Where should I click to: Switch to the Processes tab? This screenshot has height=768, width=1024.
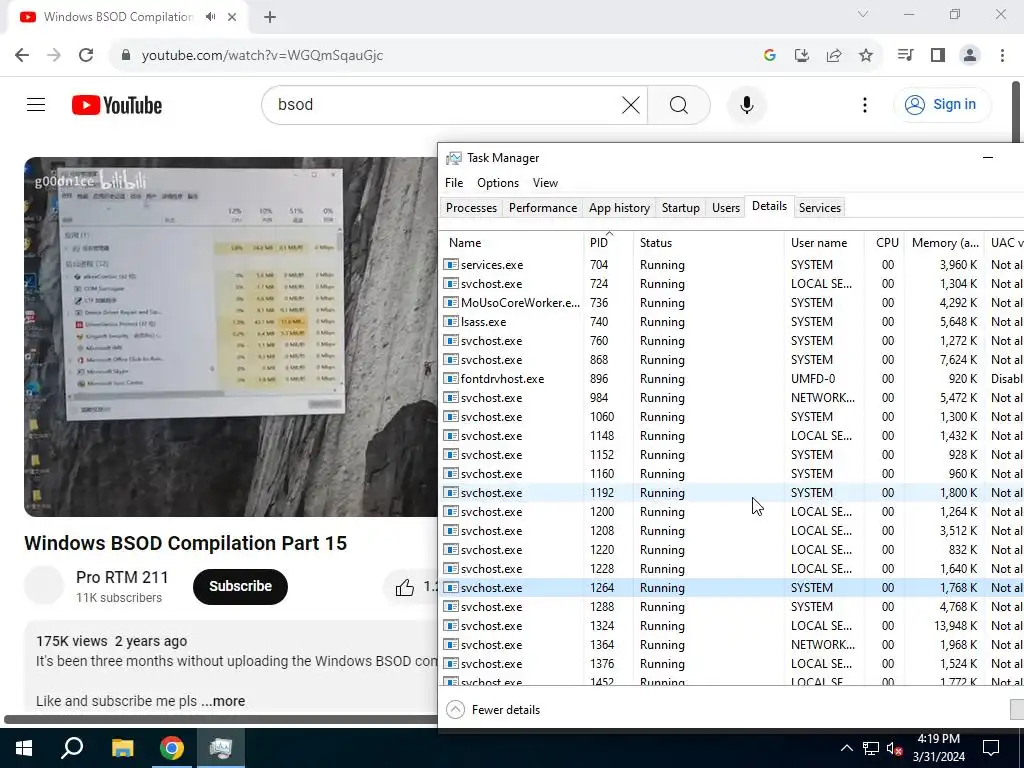point(472,208)
